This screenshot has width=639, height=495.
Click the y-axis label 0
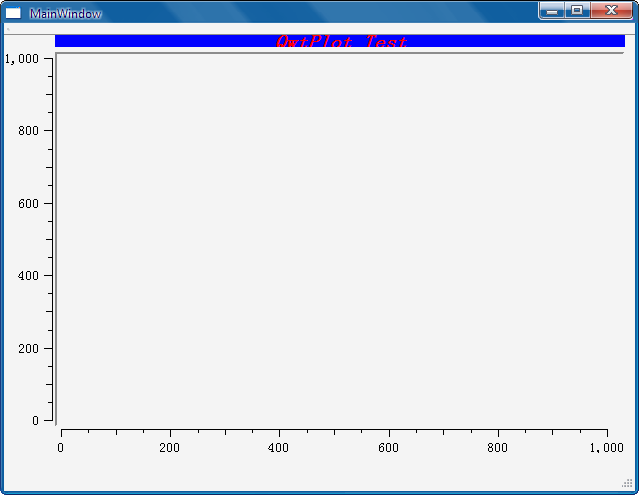[x=35, y=420]
